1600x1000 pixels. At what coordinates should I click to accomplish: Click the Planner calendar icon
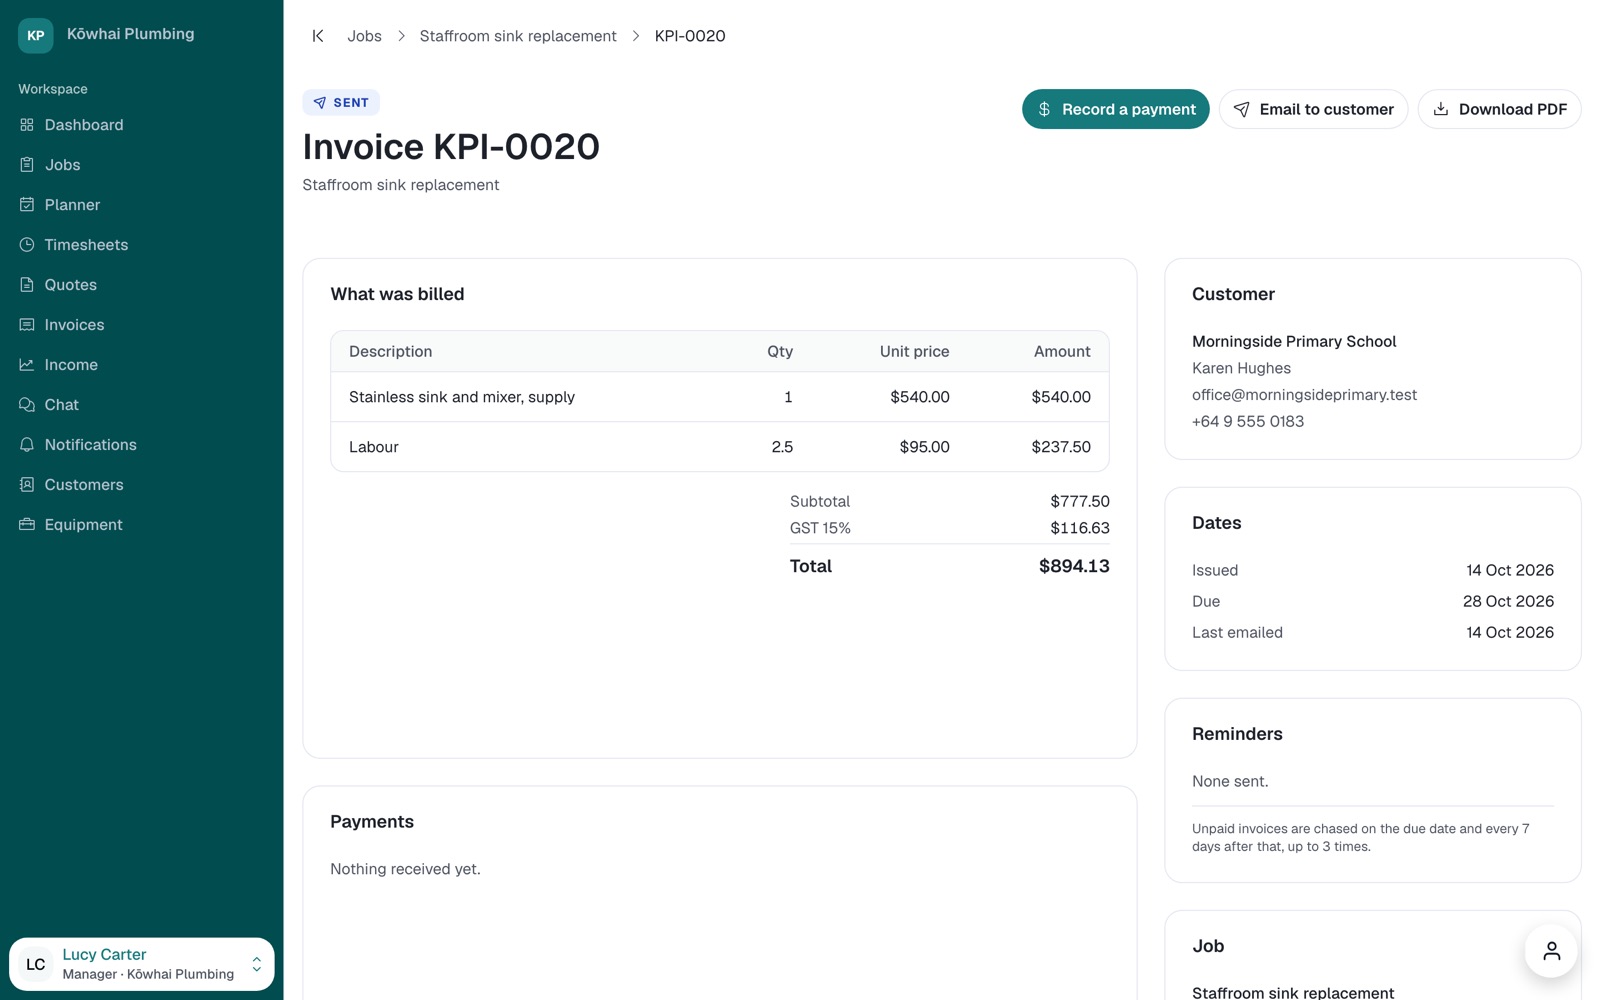coord(27,205)
